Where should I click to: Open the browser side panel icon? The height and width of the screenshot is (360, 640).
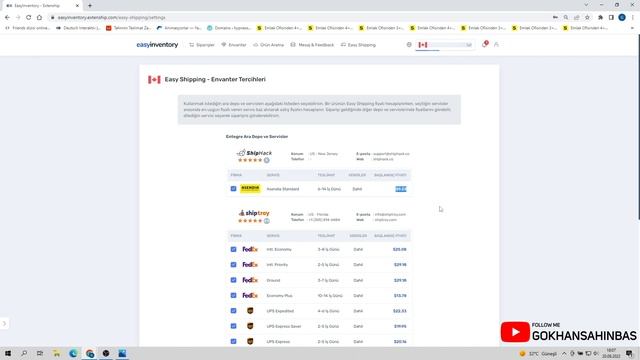[611, 18]
